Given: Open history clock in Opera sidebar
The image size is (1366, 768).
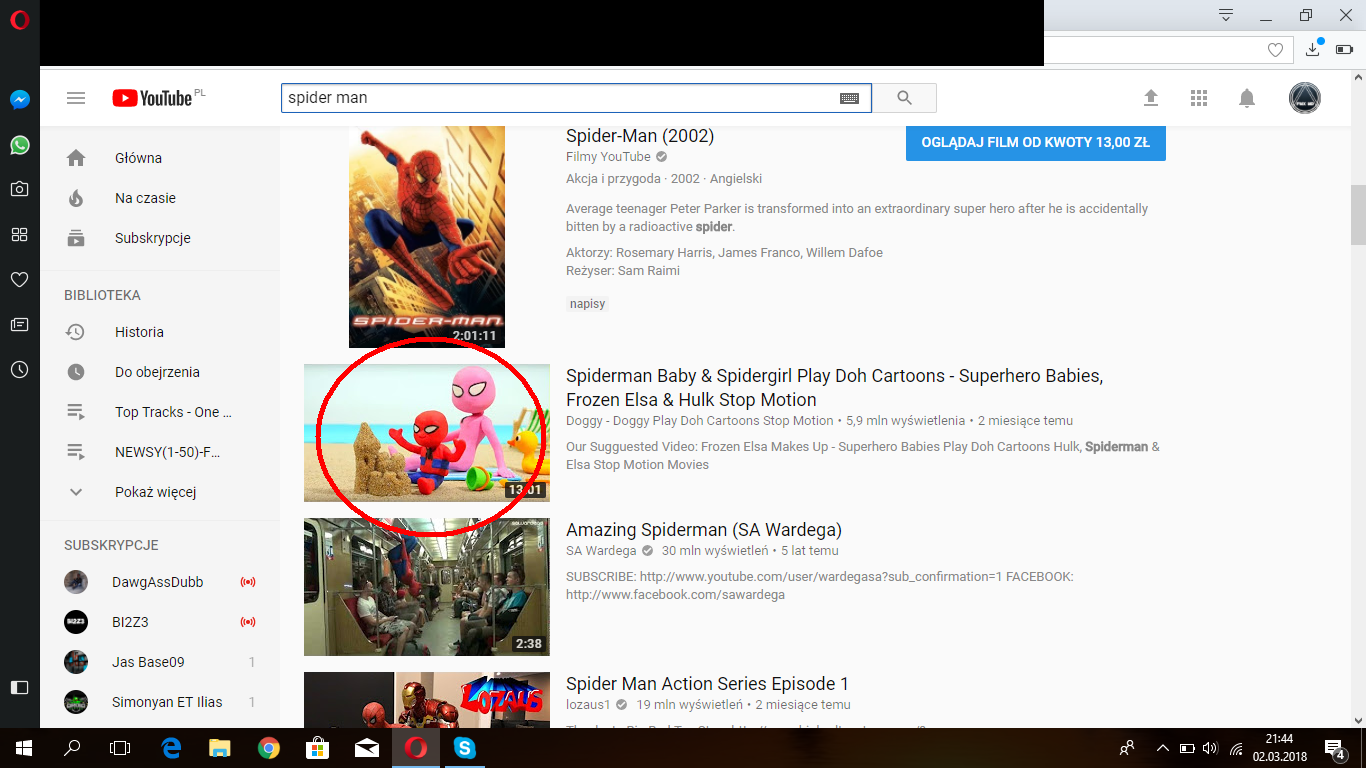Looking at the screenshot, I should [x=19, y=370].
